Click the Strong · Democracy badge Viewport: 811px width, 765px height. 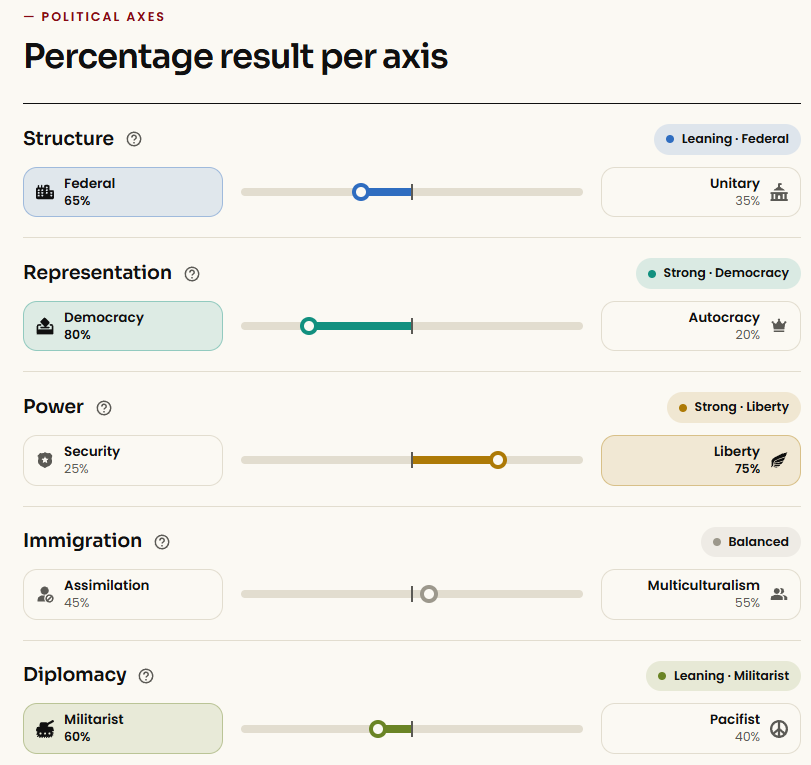point(718,273)
